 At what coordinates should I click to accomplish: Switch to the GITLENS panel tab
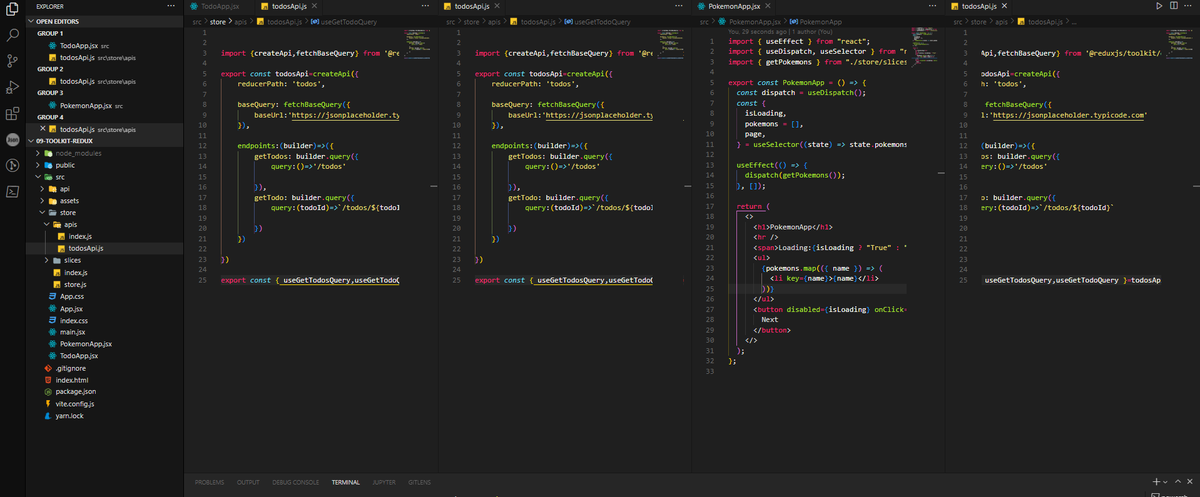(420, 482)
